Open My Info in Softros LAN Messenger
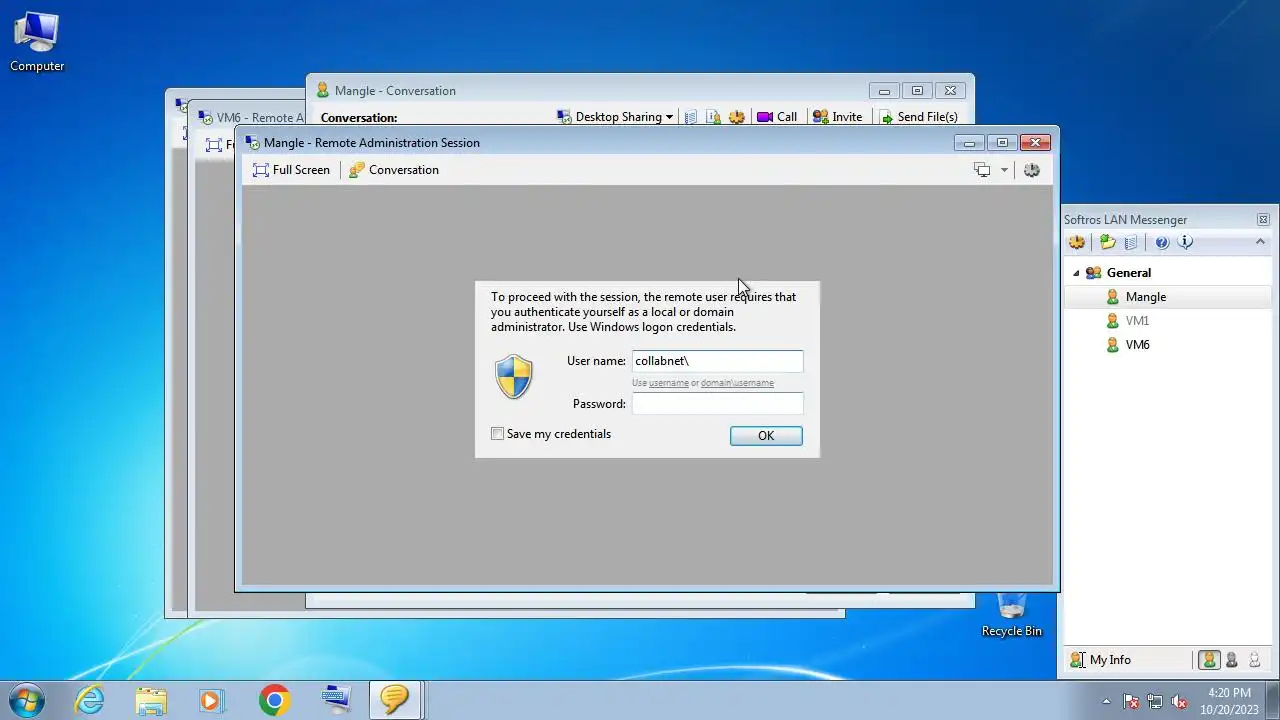The width and height of the screenshot is (1280, 720). coord(1100,660)
